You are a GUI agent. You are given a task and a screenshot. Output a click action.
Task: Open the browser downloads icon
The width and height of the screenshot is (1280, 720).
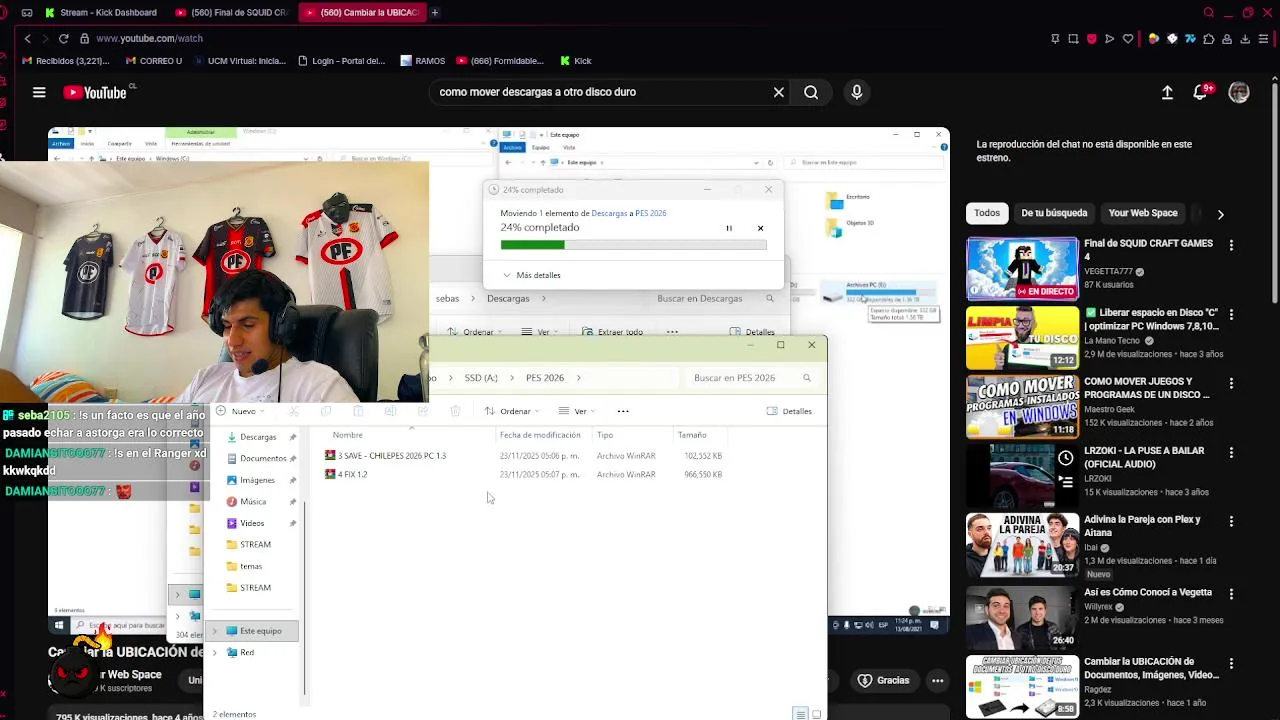tap(1245, 39)
